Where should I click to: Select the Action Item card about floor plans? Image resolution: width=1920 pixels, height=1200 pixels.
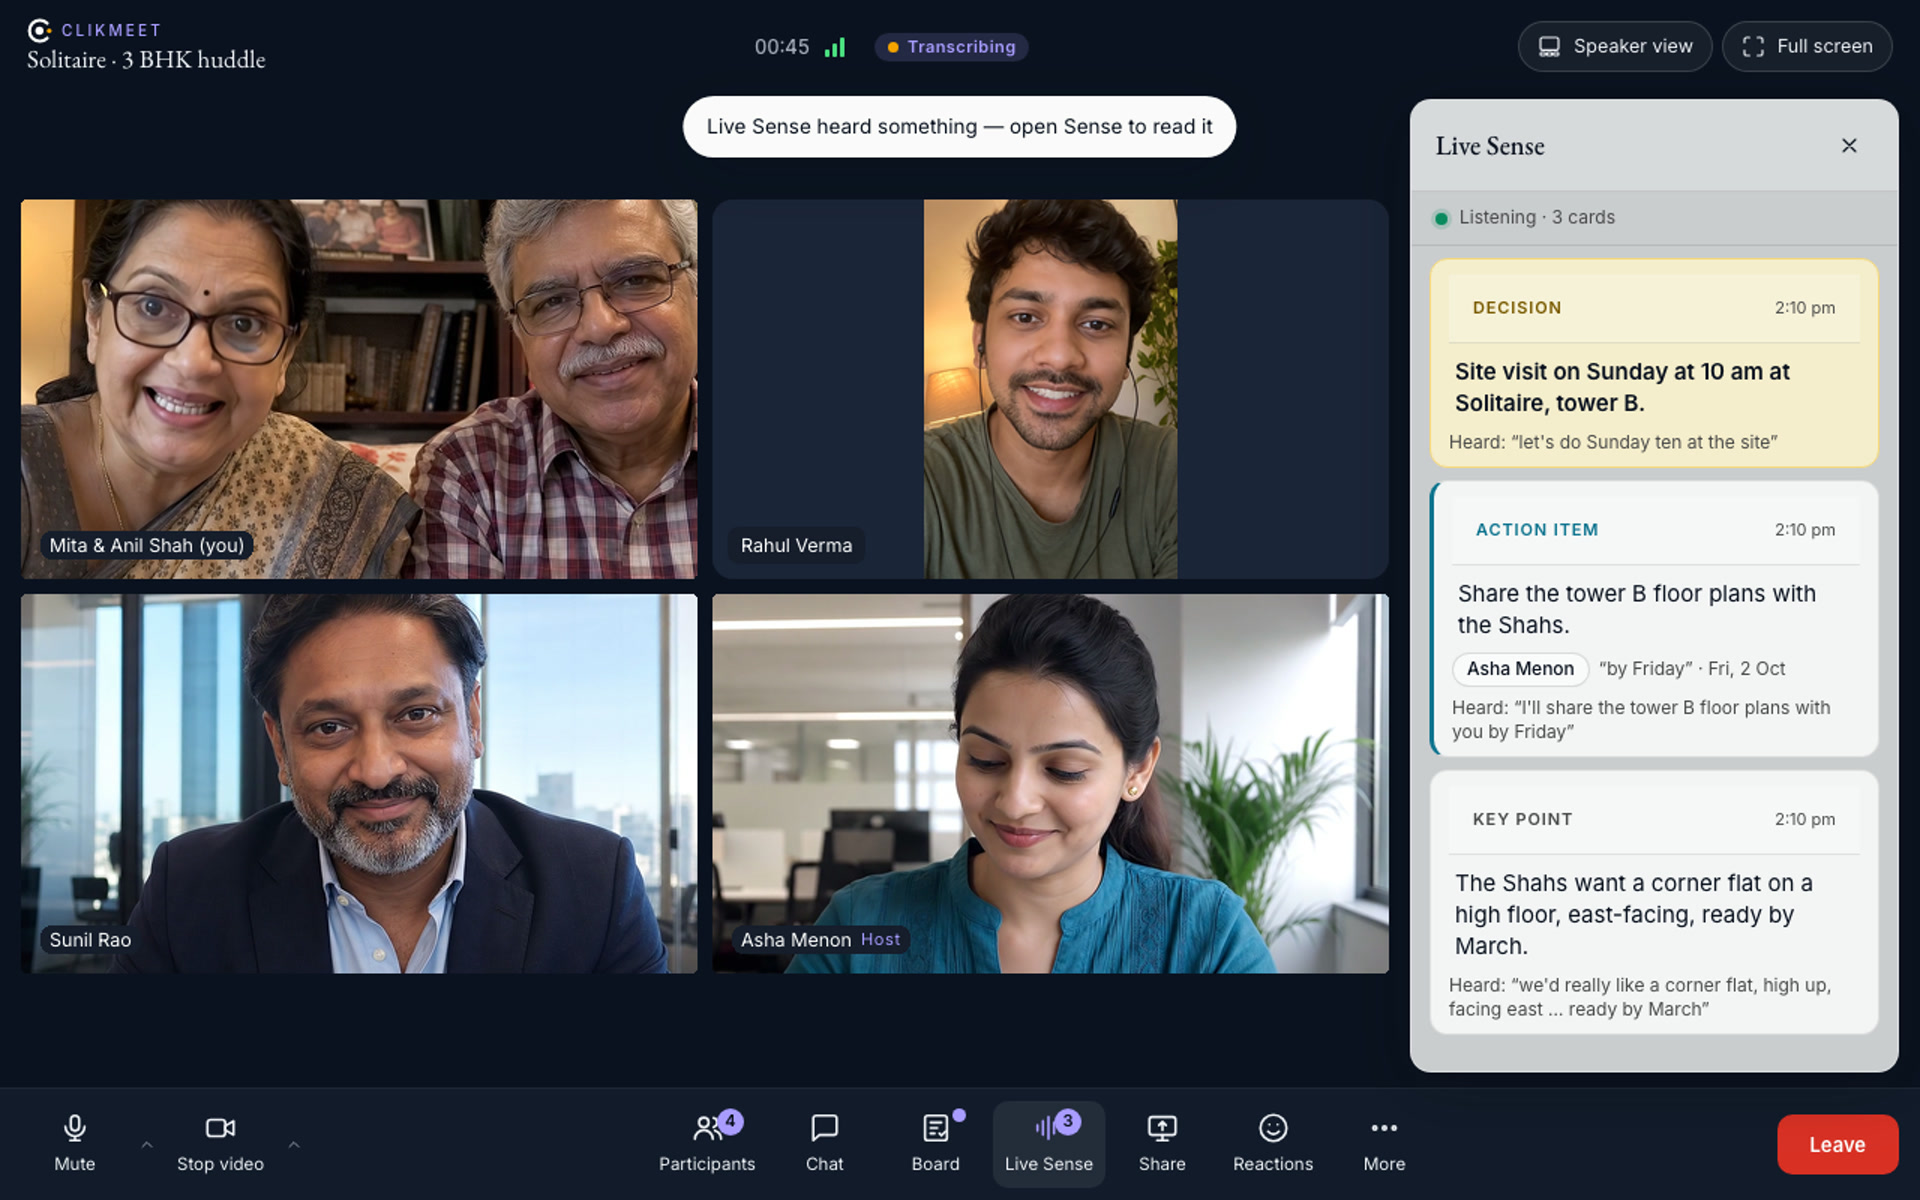point(1654,618)
